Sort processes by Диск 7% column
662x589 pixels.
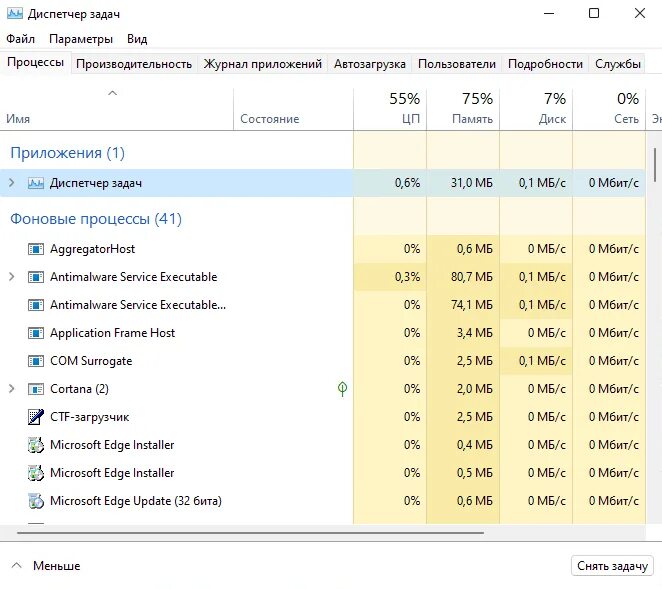tap(536, 109)
